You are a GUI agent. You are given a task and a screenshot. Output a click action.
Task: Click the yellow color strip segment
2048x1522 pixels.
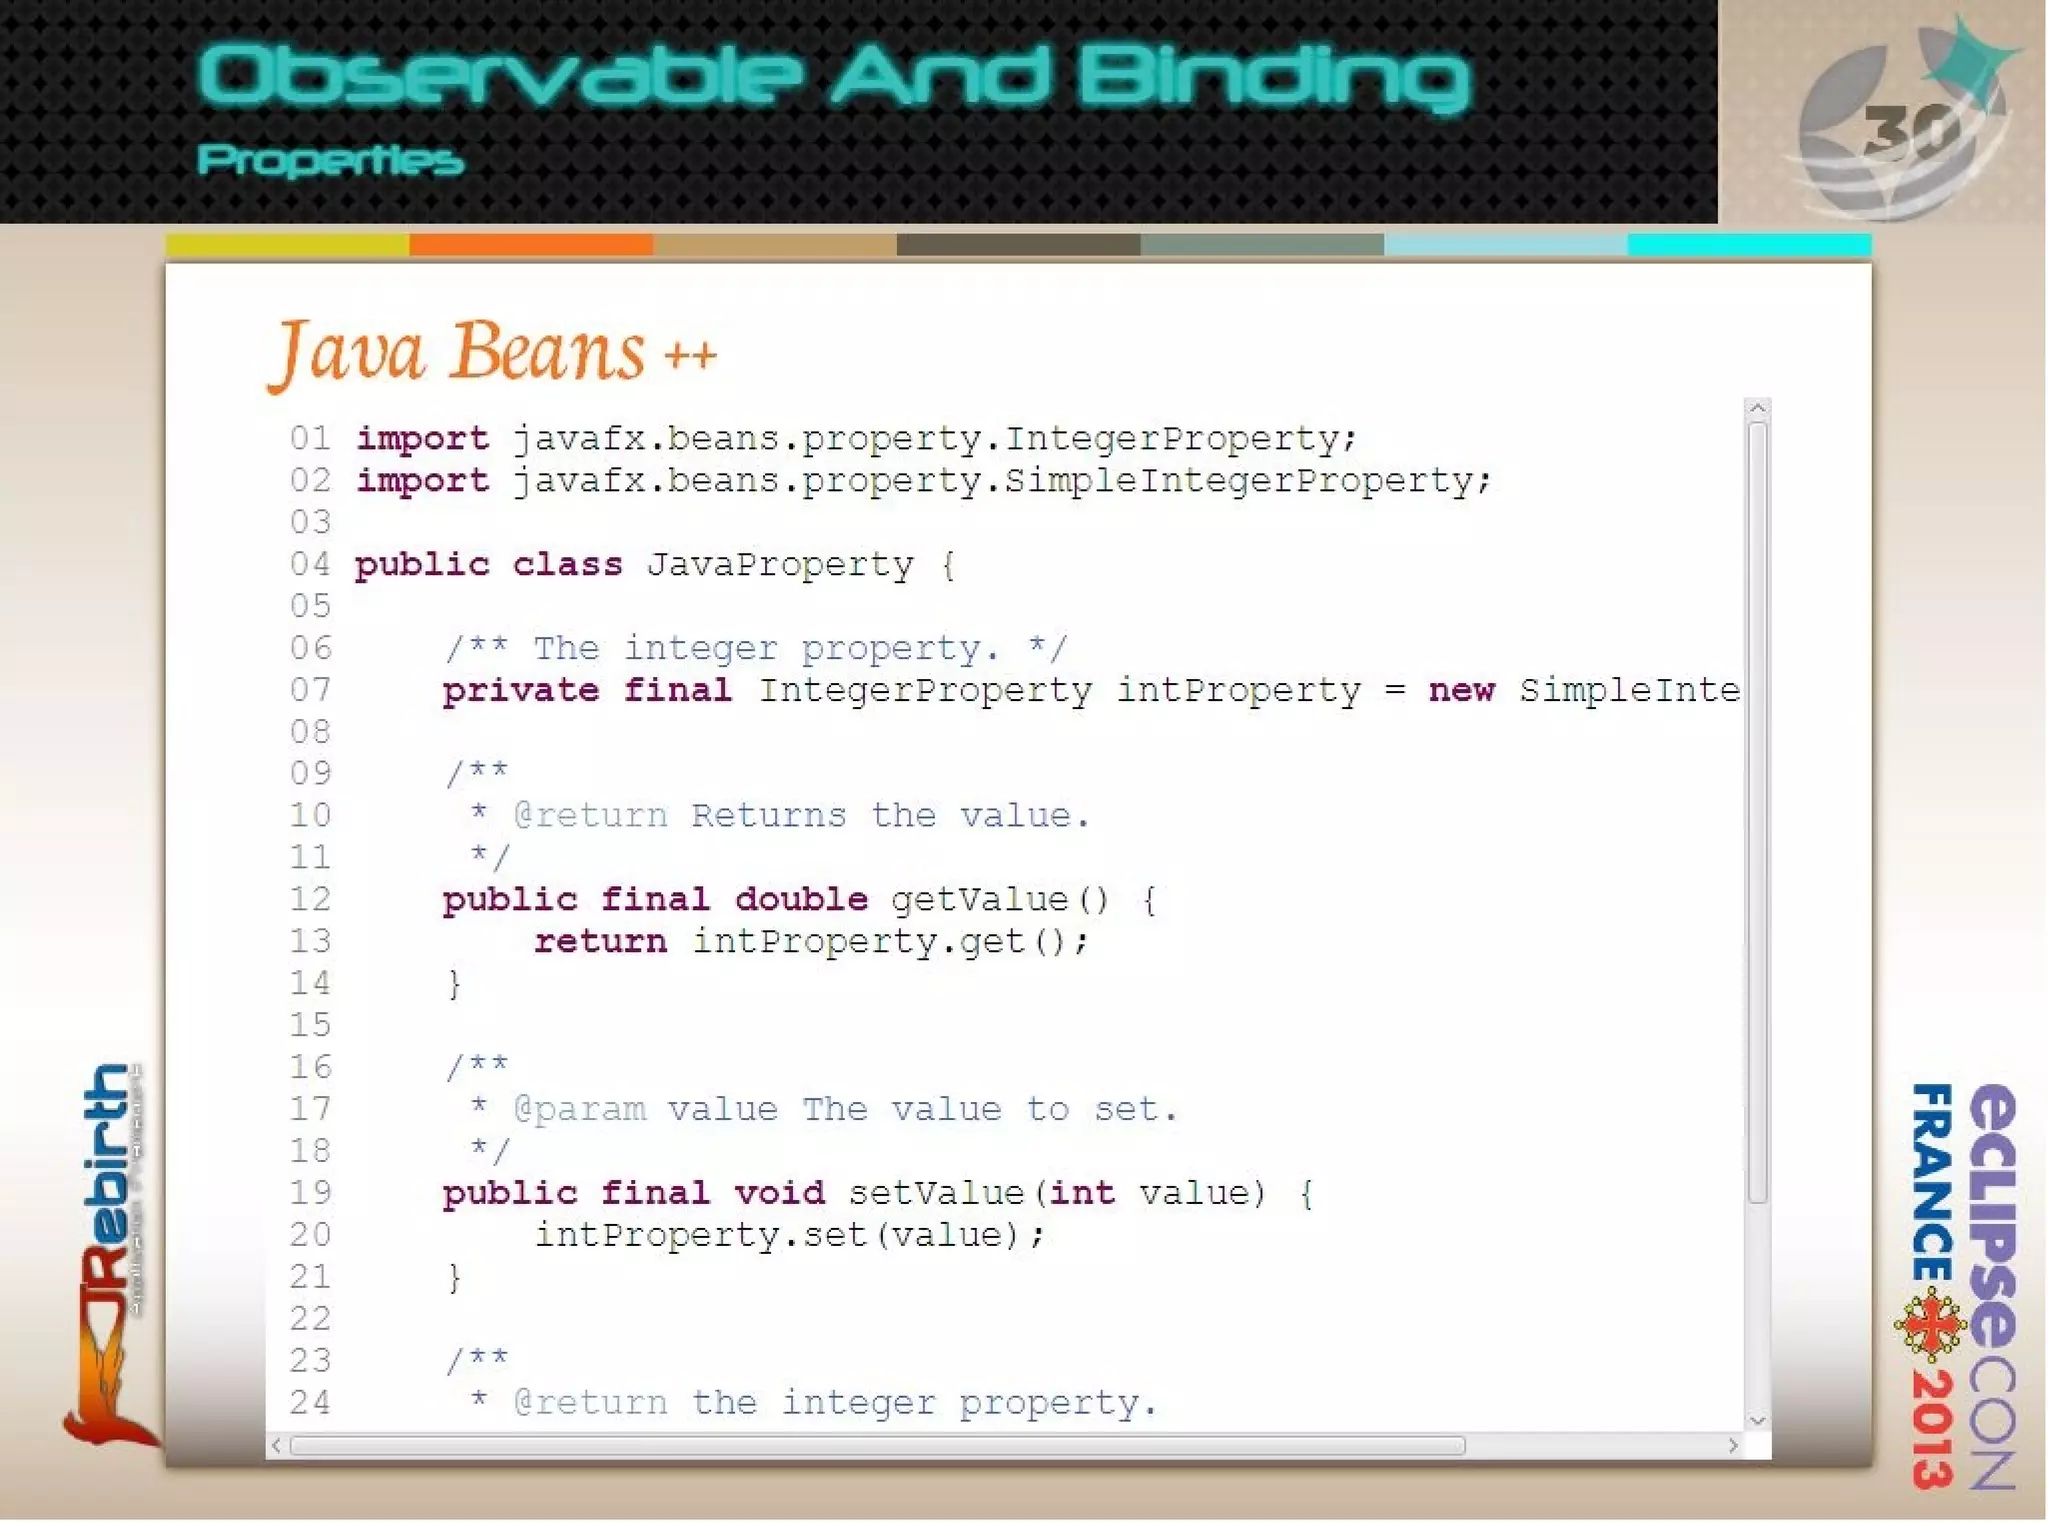(287, 245)
